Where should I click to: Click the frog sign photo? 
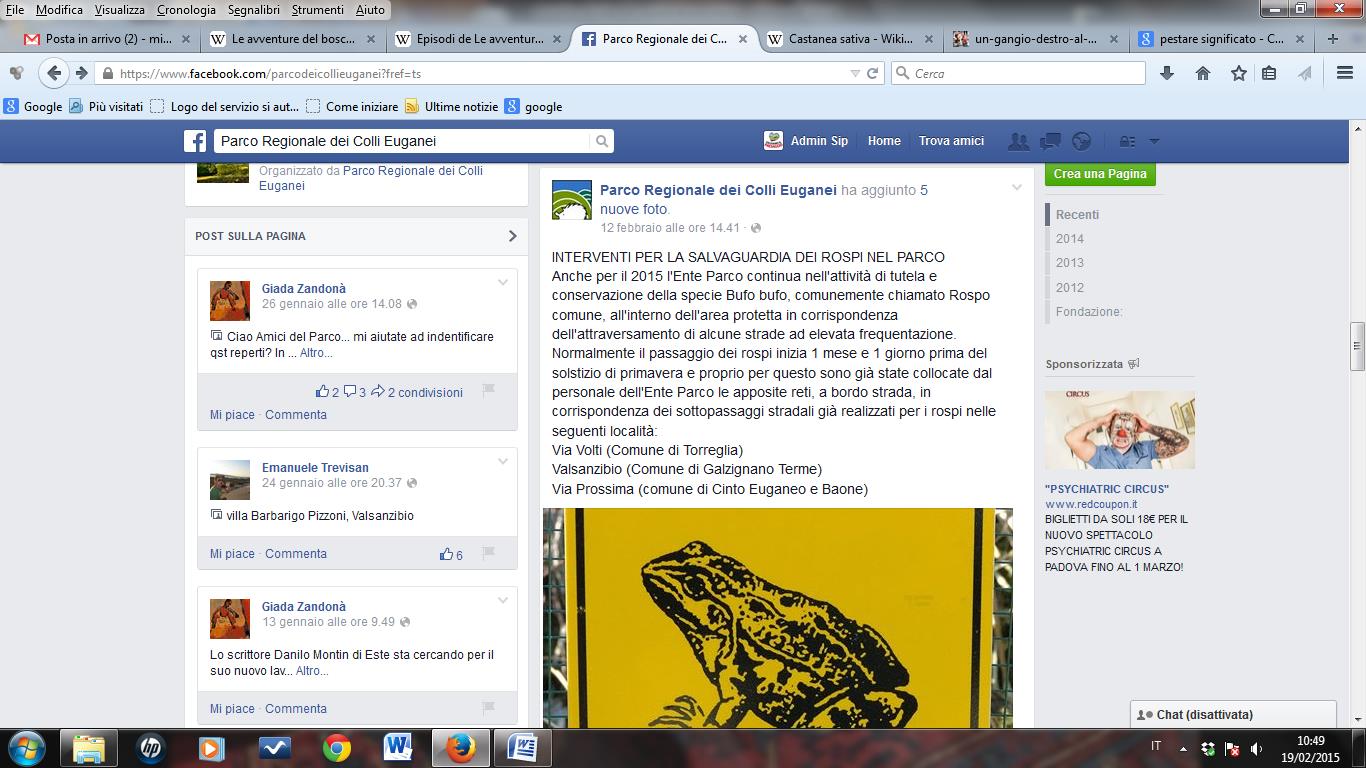point(777,618)
